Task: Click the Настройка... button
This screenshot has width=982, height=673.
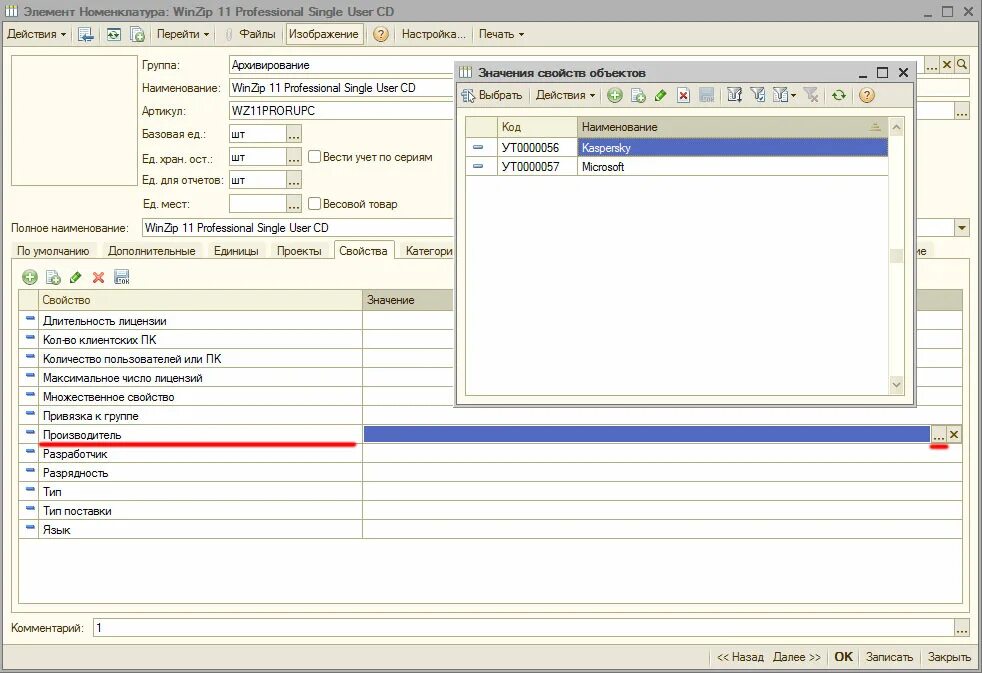Action: [433, 34]
